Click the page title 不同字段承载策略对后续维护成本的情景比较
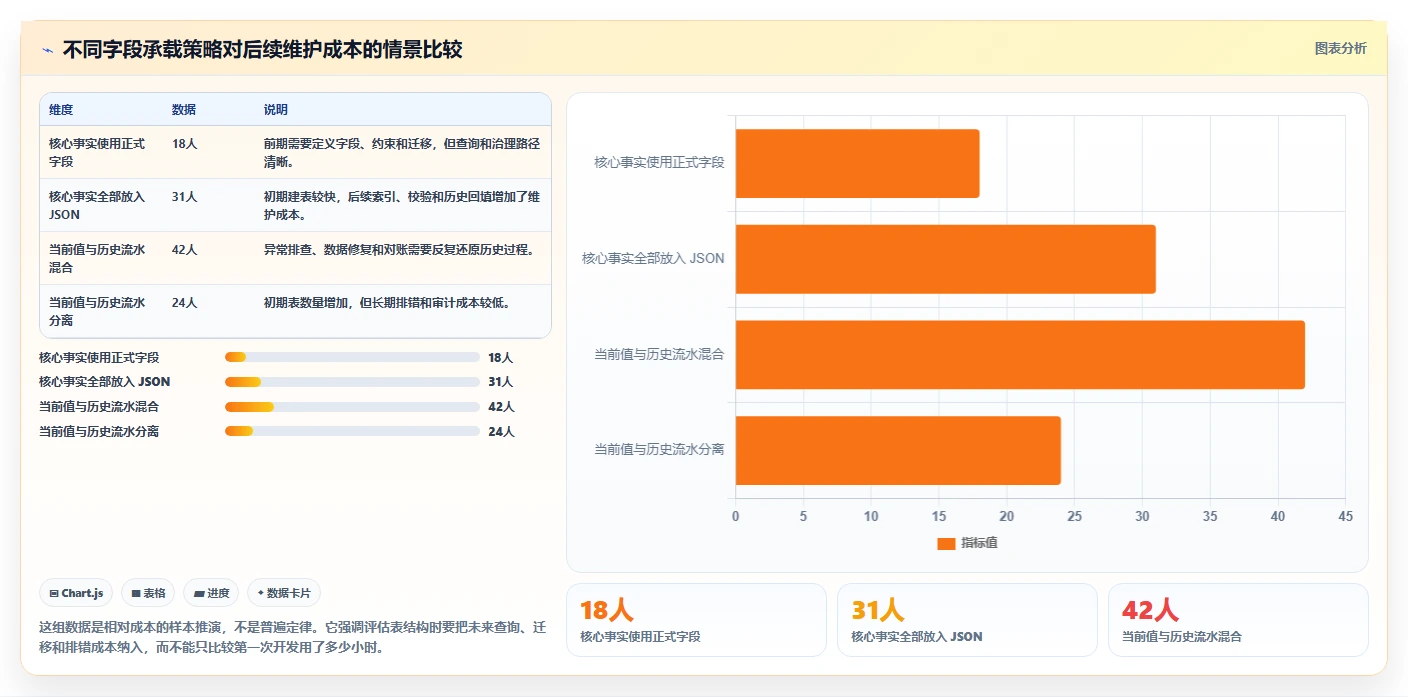 (262, 50)
